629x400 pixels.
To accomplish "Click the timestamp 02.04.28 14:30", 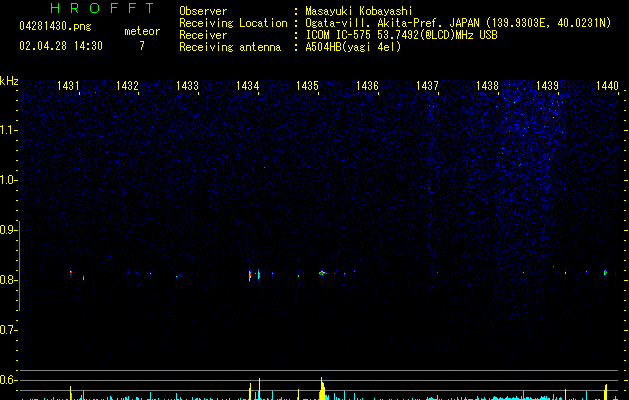I will pos(61,46).
